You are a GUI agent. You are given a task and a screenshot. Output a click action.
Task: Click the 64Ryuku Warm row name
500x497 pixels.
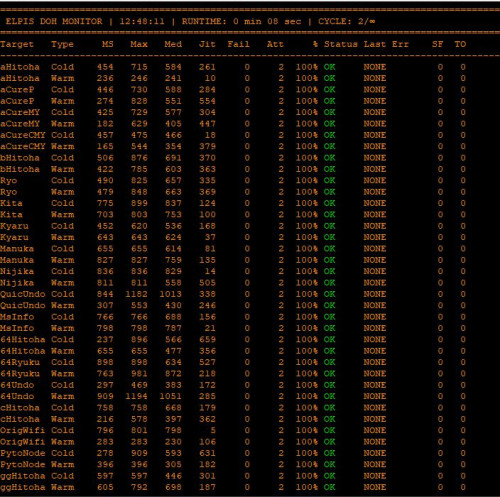point(20,374)
